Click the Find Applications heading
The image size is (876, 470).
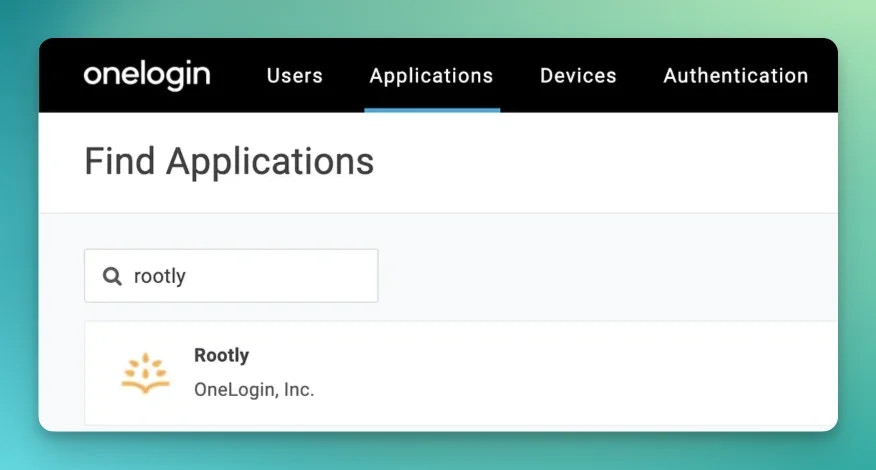pyautogui.click(x=229, y=162)
